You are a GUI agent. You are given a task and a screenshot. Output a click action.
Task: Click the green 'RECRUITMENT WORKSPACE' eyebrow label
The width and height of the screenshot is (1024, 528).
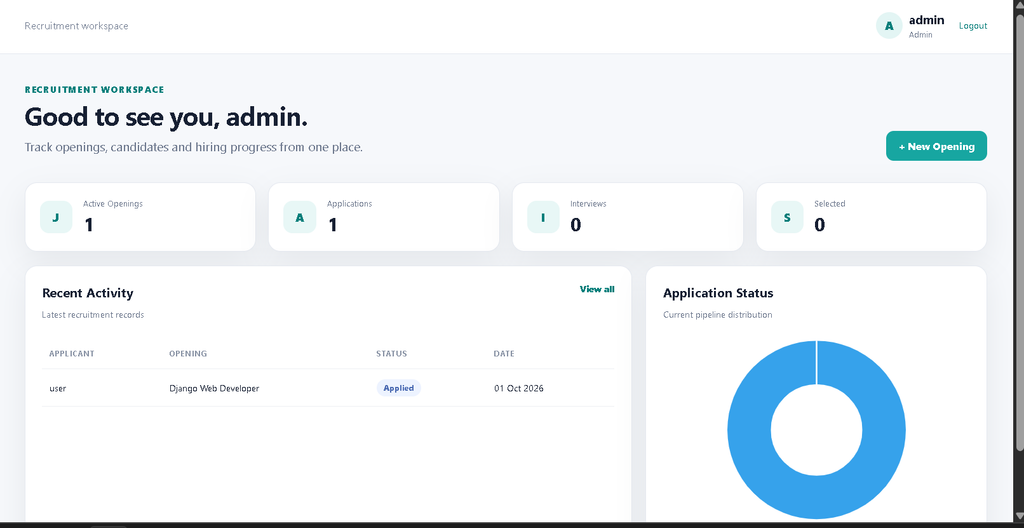(95, 90)
